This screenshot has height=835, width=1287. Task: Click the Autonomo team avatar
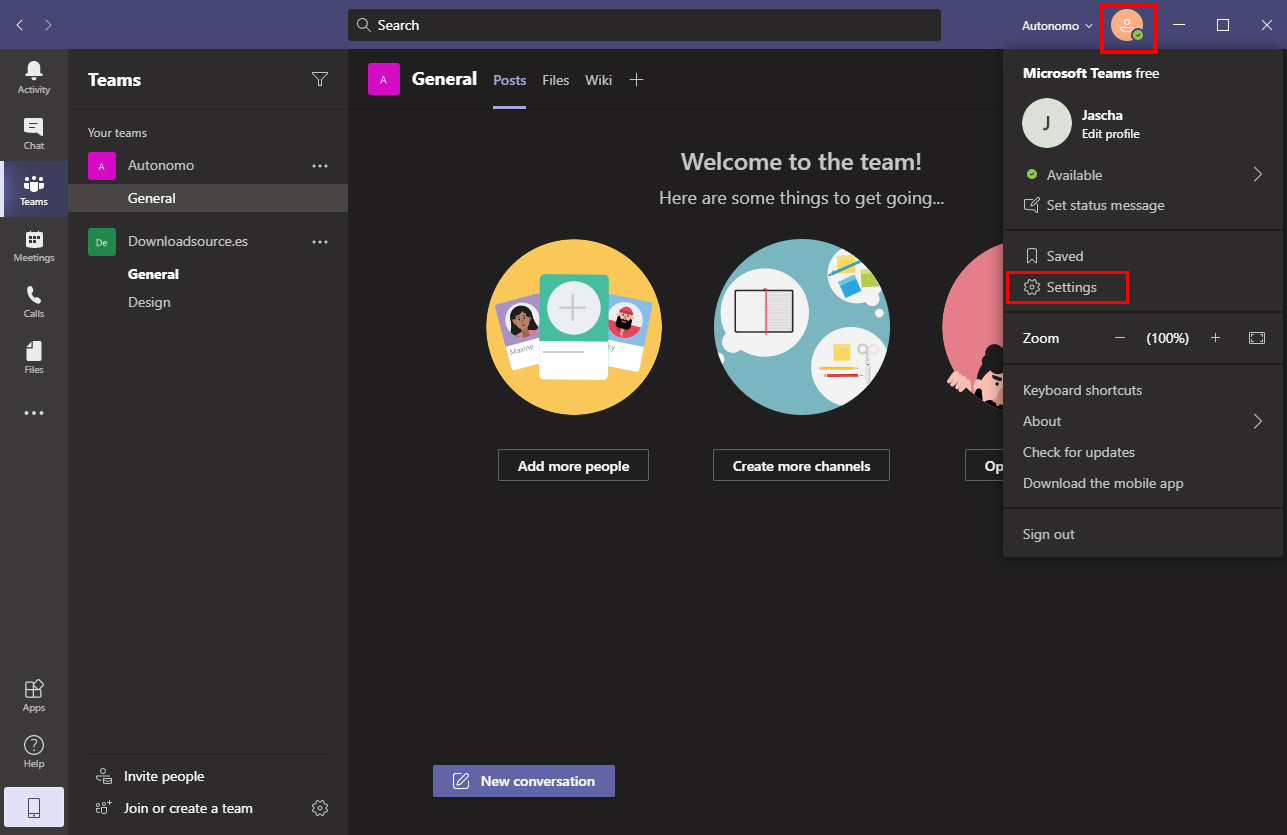(101, 166)
